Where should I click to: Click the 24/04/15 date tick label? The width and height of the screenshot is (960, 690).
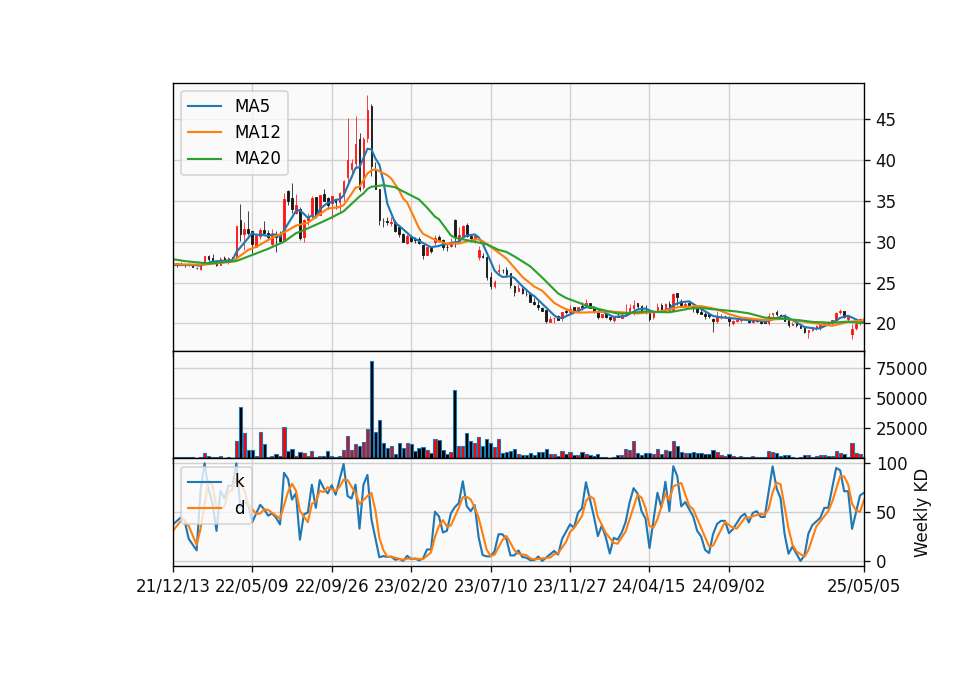(649, 586)
